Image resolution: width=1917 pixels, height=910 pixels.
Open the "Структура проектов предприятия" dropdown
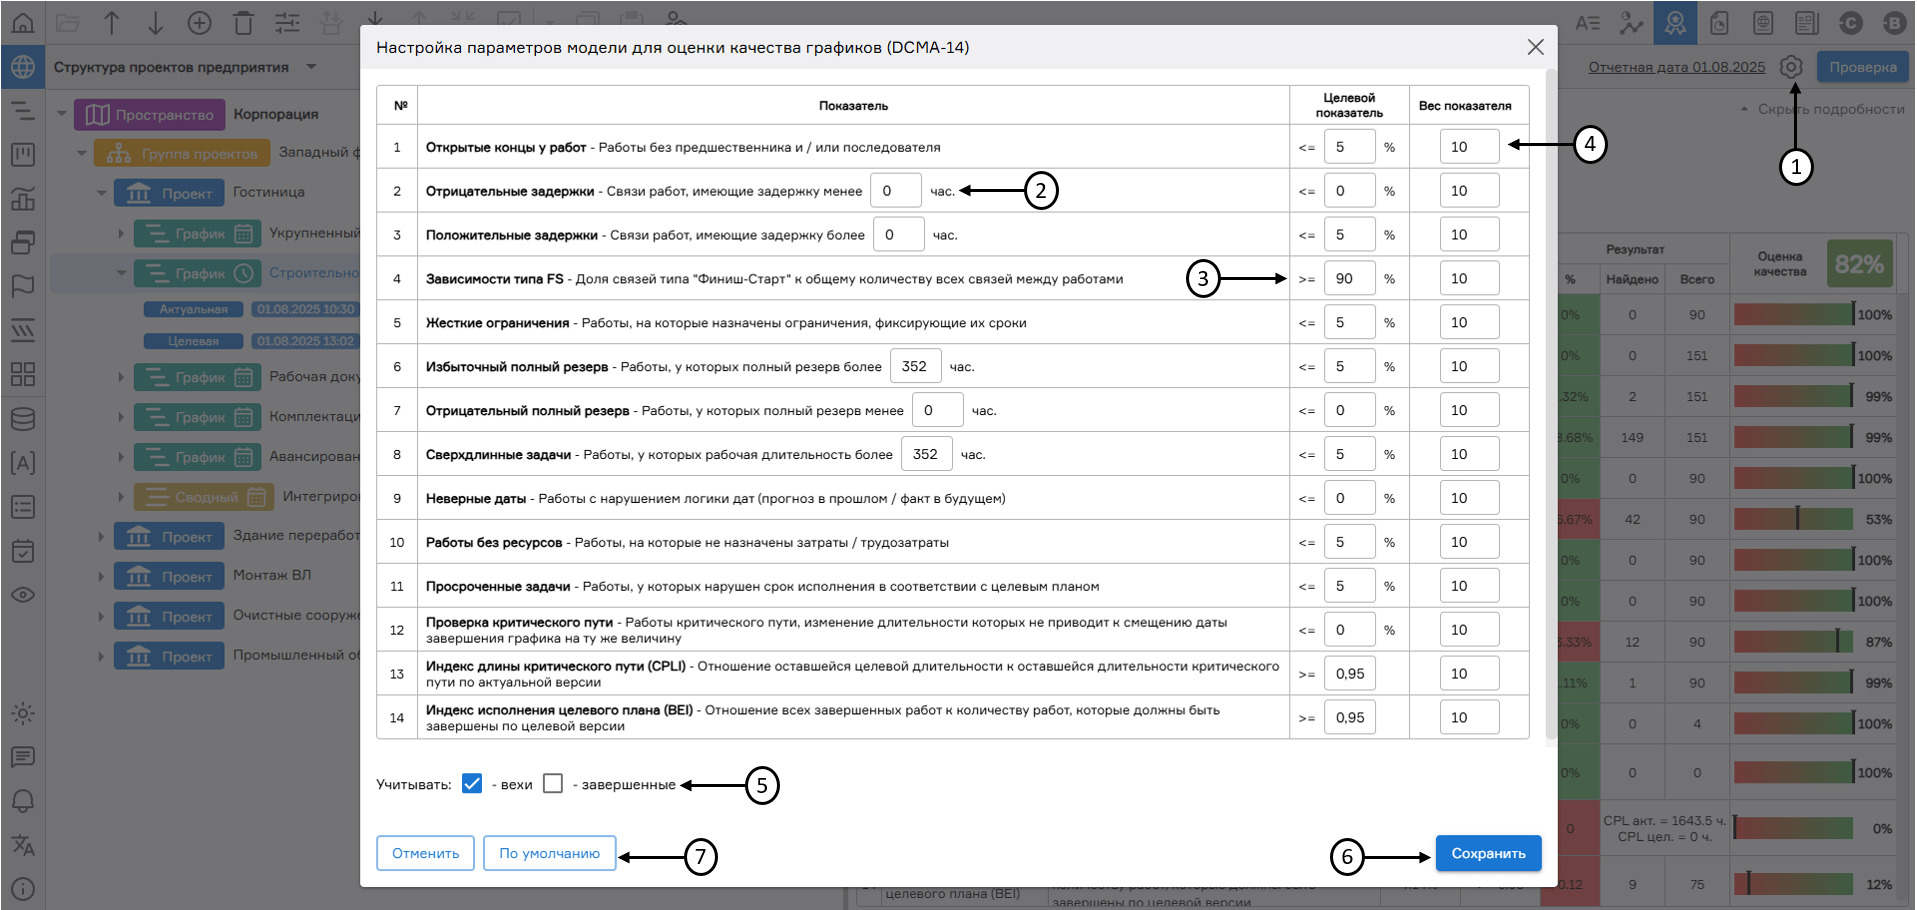pyautogui.click(x=311, y=67)
